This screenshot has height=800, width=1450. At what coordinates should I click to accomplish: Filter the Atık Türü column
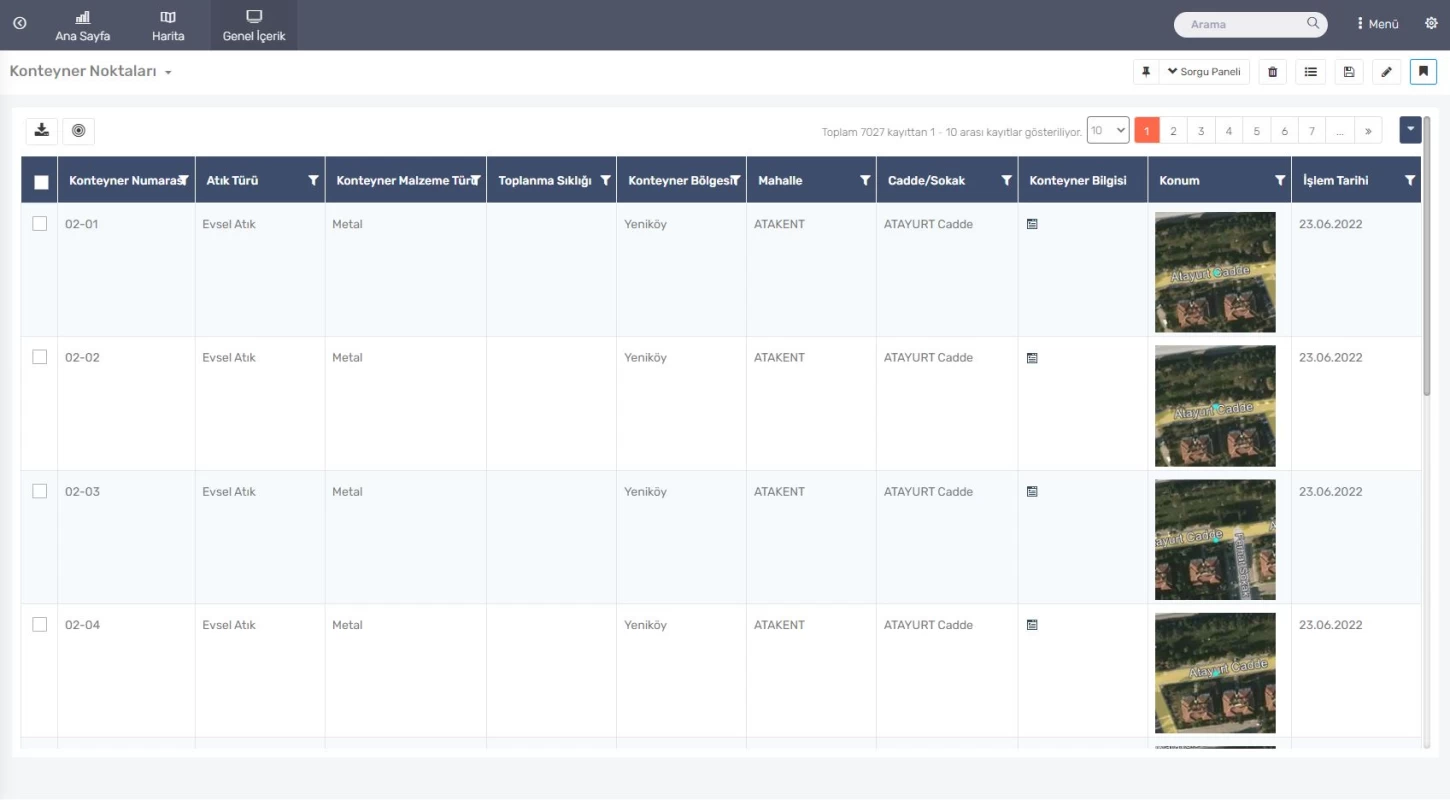click(x=313, y=180)
